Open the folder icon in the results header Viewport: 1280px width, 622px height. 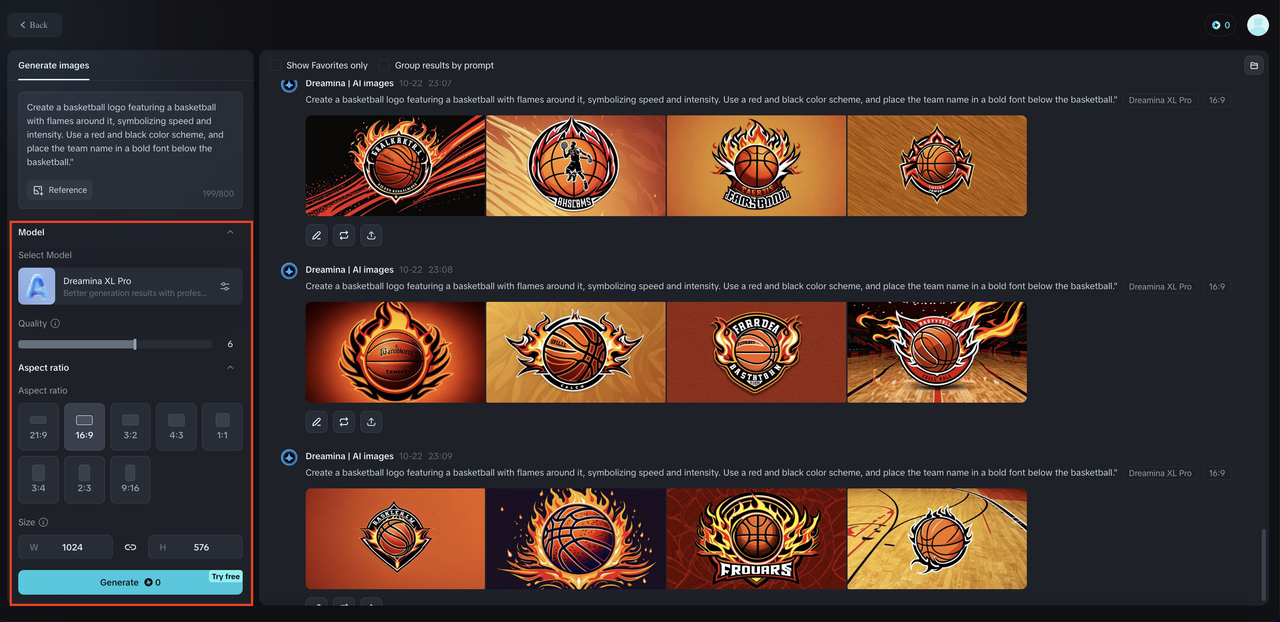click(1253, 66)
